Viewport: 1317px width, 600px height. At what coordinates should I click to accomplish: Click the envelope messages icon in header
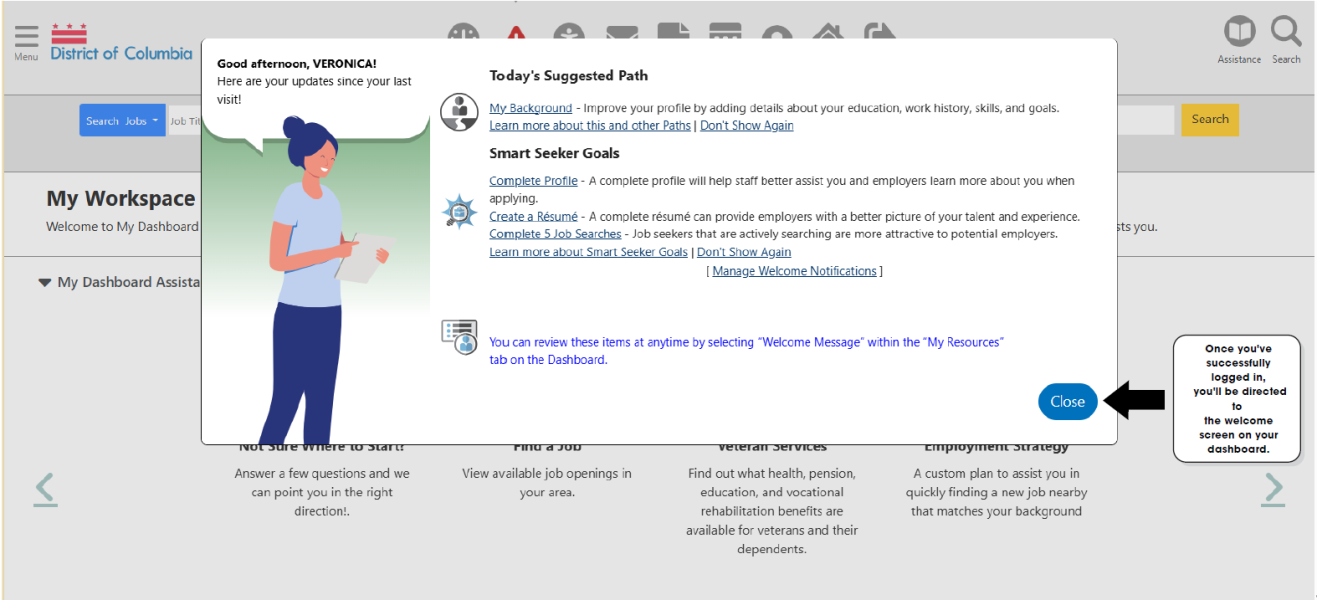click(x=622, y=32)
